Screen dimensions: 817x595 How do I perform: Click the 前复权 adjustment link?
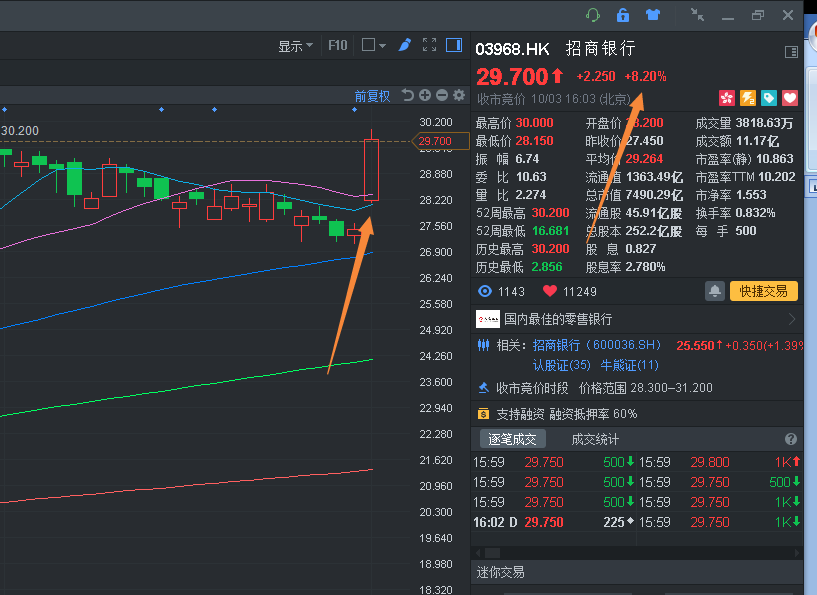(372, 96)
